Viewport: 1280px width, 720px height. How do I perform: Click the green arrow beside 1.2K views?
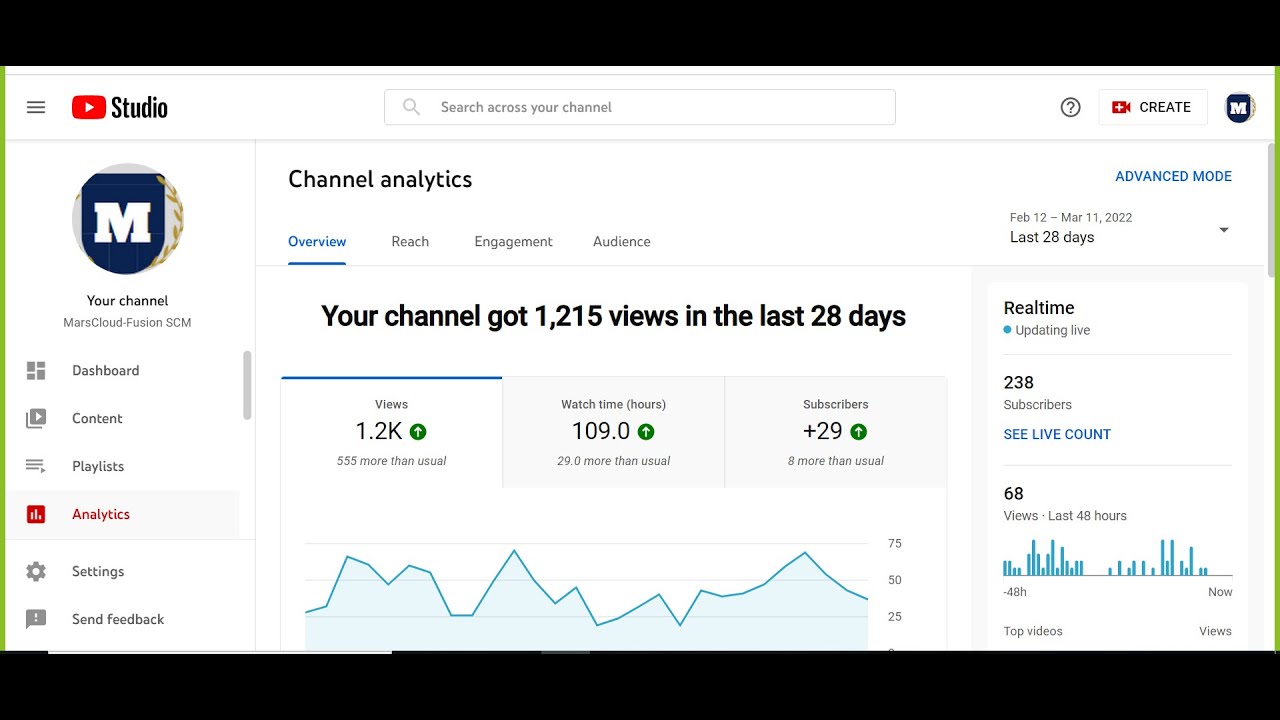(x=418, y=432)
